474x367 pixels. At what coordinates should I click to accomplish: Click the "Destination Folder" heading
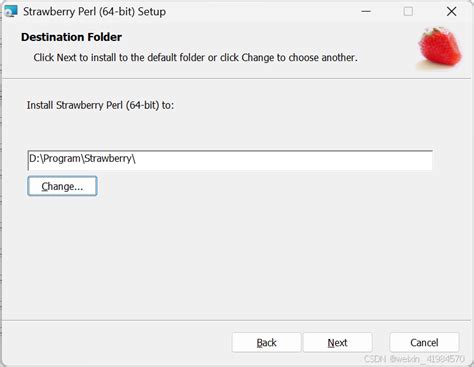pos(71,37)
